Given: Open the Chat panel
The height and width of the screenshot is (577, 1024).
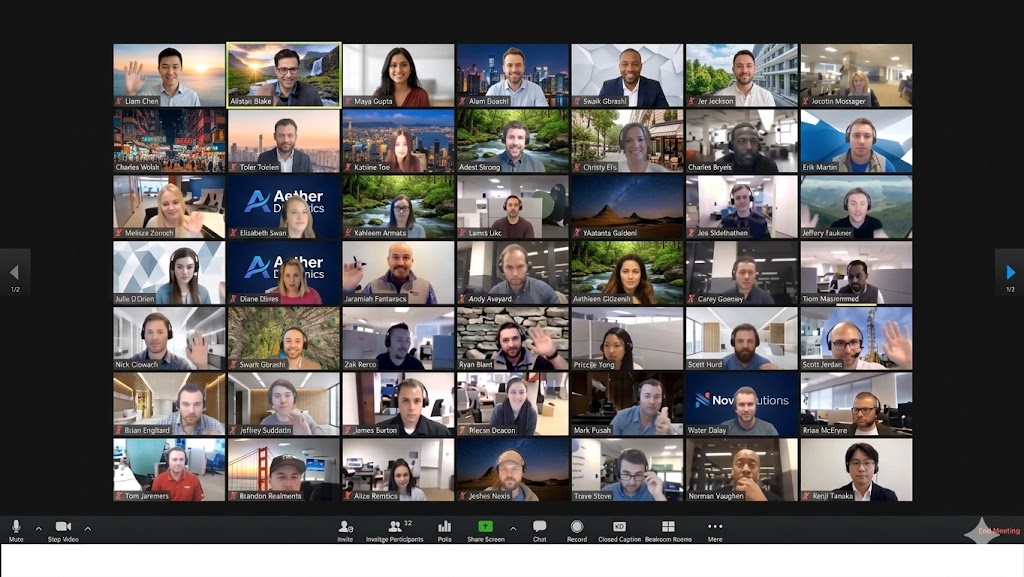Looking at the screenshot, I should click(539, 527).
